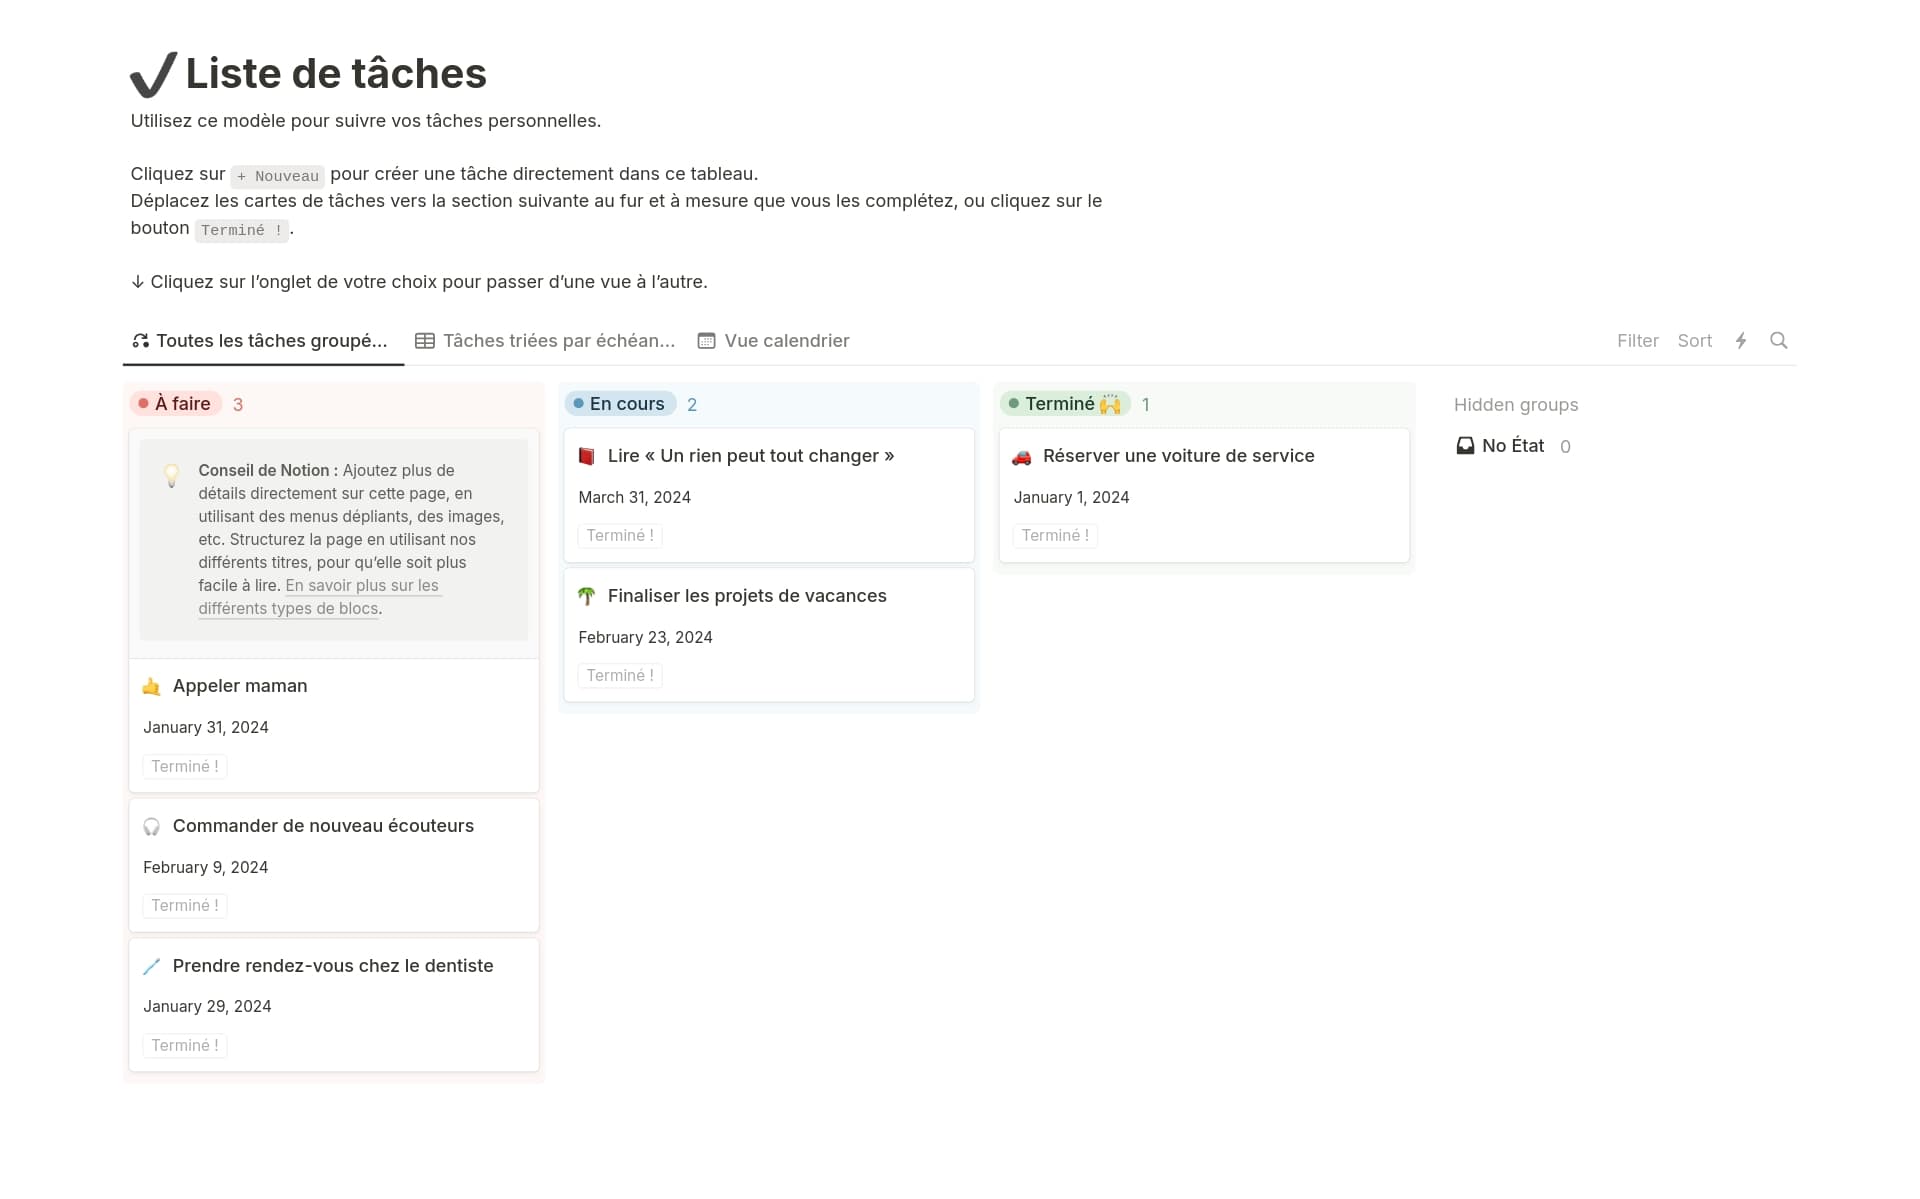Click the lightbulb icon in Conseil callout

point(172,475)
